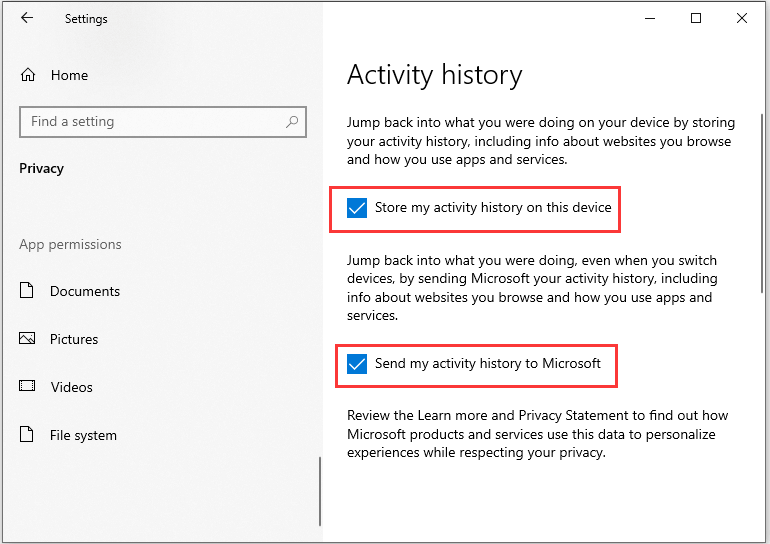Open the File system permissions page
The image size is (770, 544).
(83, 435)
